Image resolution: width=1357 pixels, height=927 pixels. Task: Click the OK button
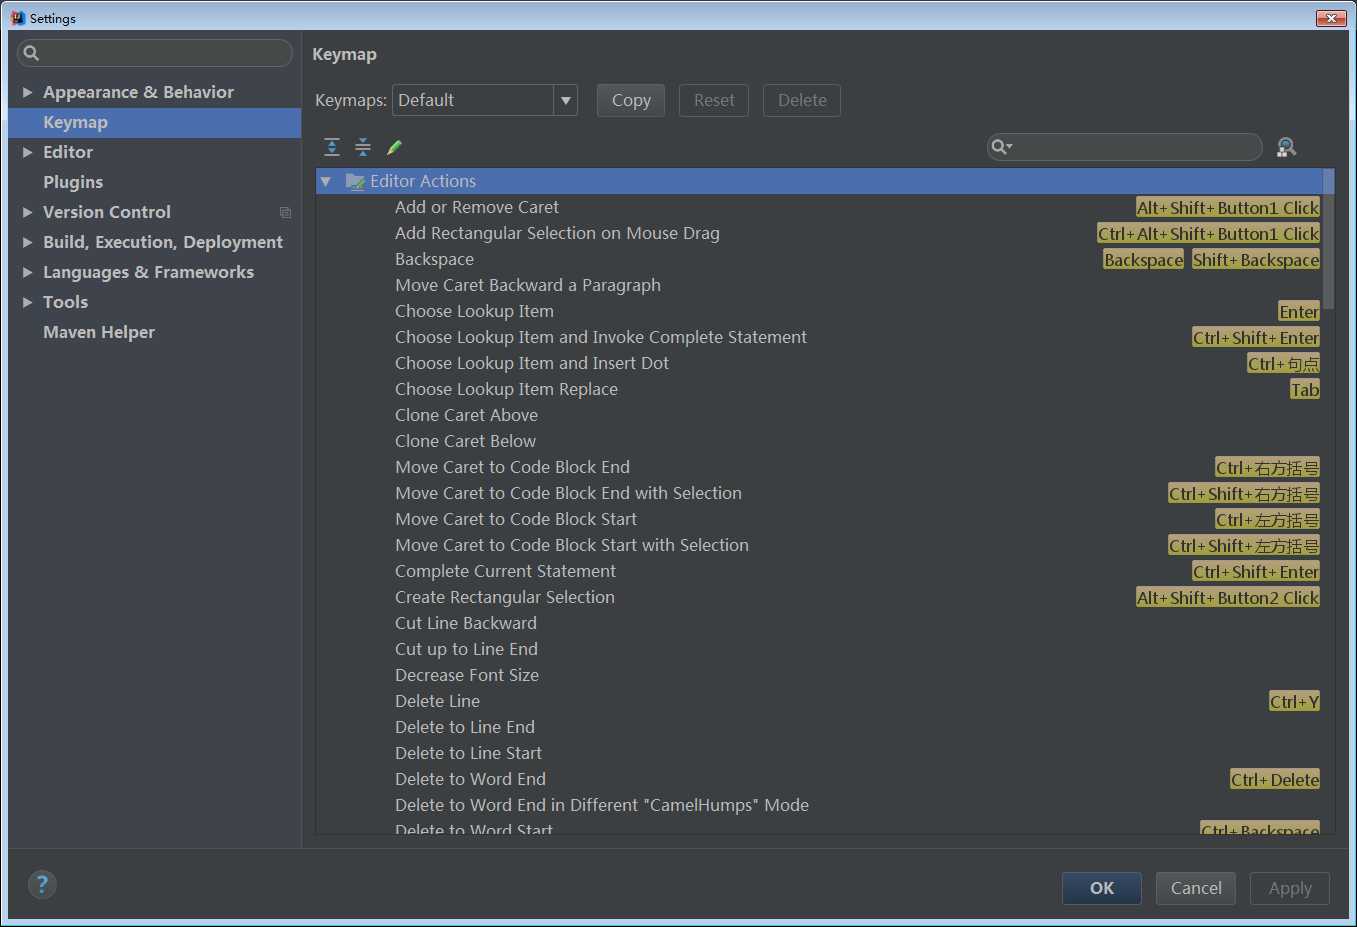(x=1102, y=888)
